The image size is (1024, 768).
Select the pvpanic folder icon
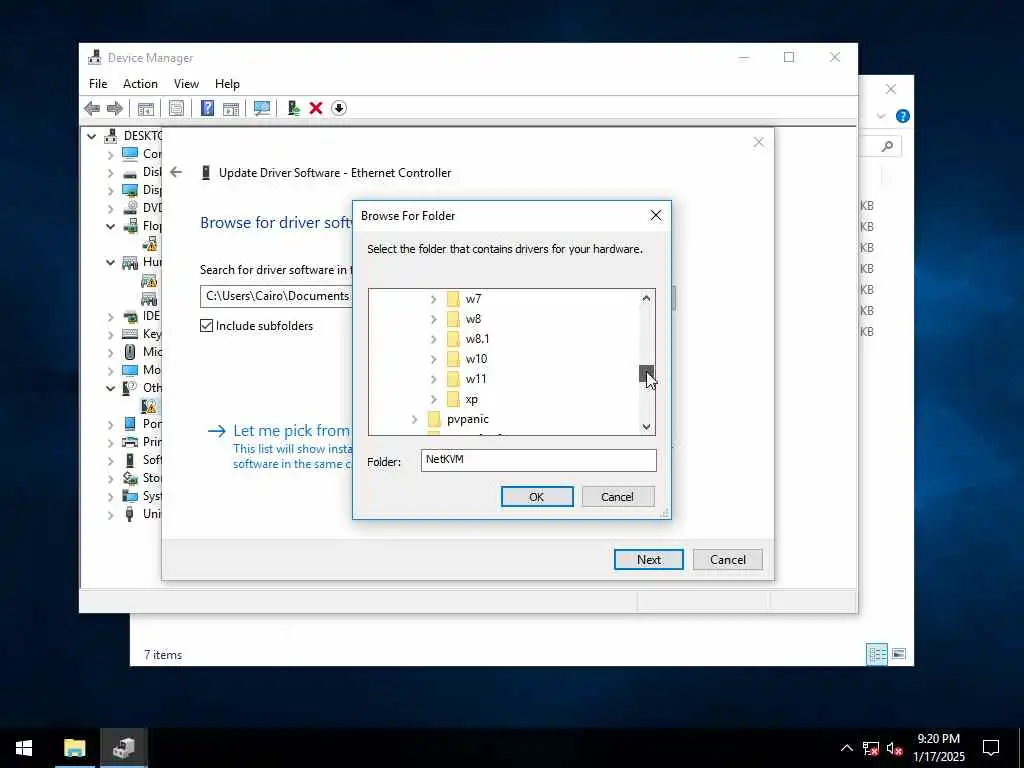pos(434,419)
